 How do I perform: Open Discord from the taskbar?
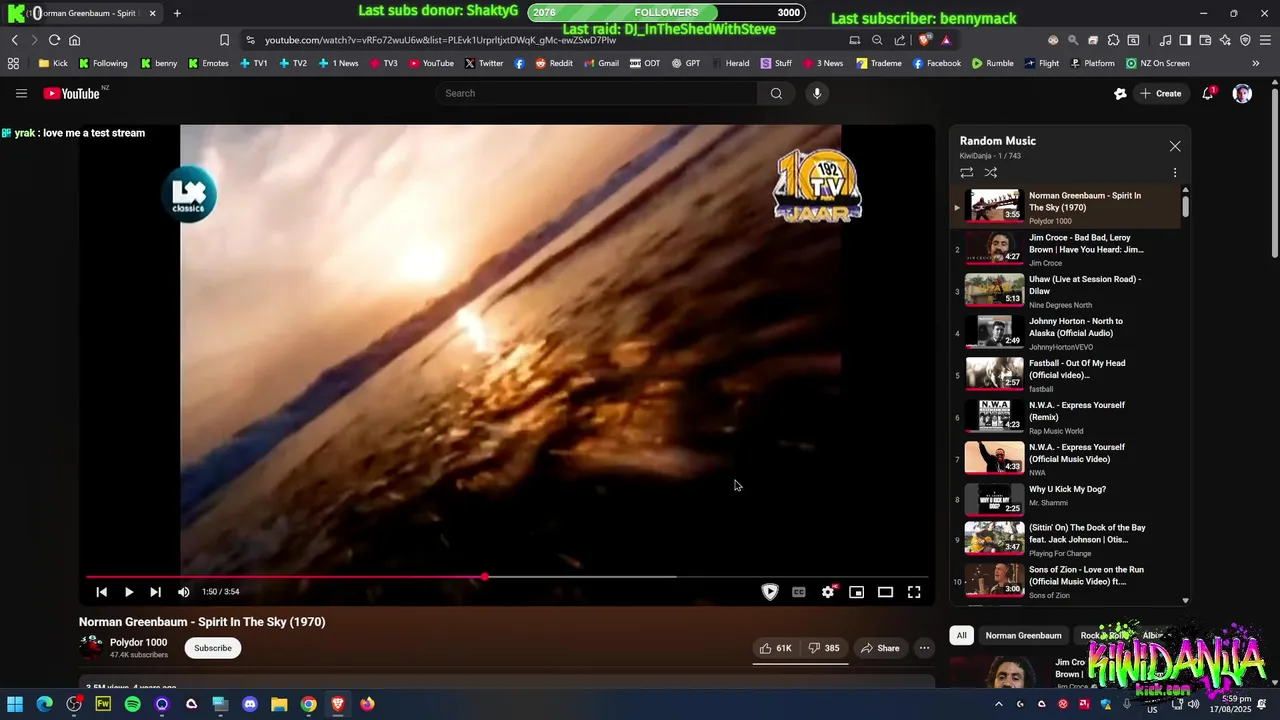(x=250, y=704)
